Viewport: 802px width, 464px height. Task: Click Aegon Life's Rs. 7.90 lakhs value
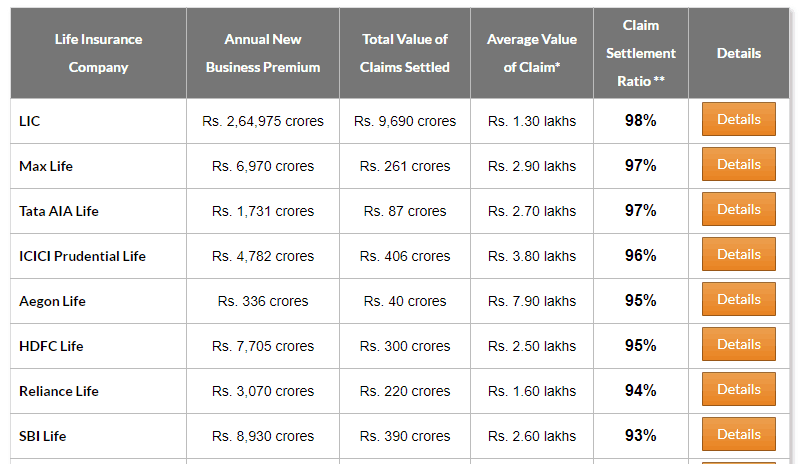tap(532, 301)
